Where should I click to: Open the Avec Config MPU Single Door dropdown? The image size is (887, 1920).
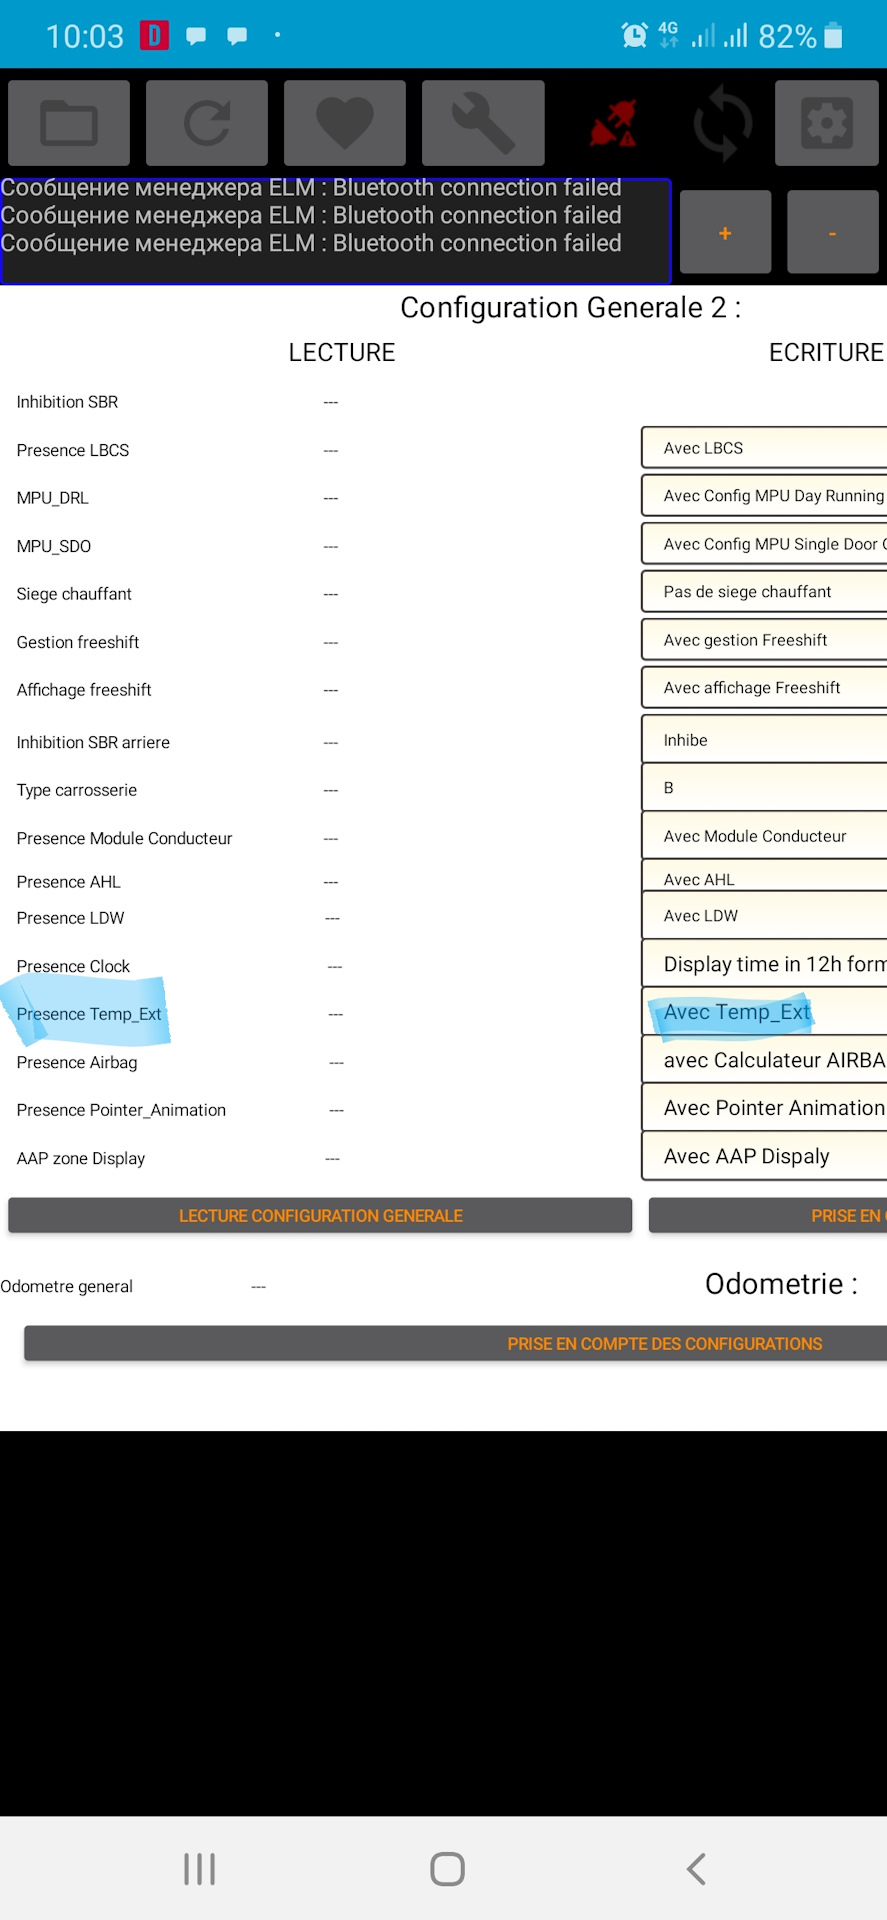[764, 544]
